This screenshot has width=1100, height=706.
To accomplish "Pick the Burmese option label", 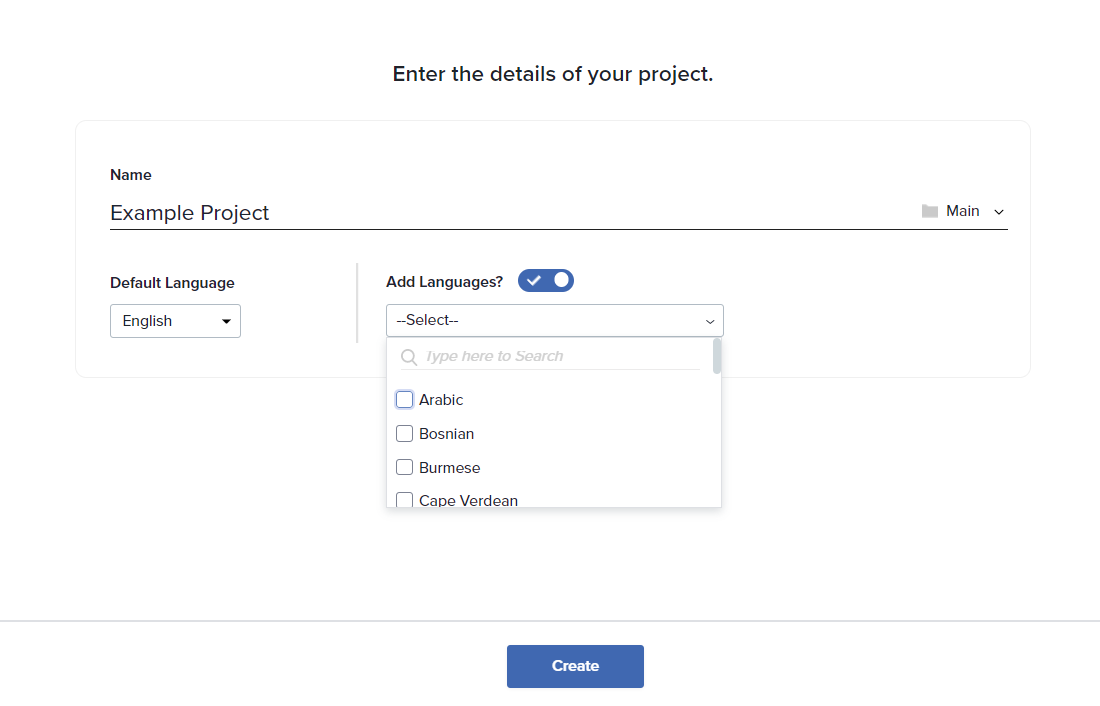I will pos(449,468).
